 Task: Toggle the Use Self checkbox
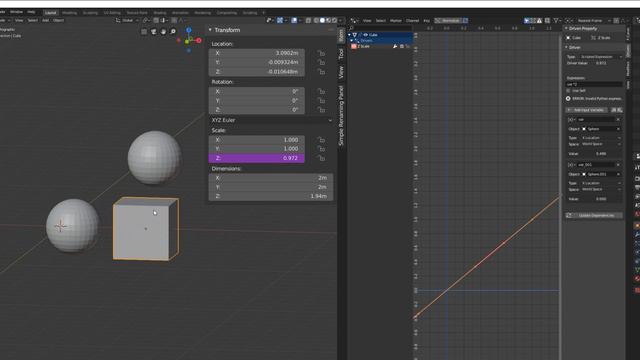click(x=569, y=91)
